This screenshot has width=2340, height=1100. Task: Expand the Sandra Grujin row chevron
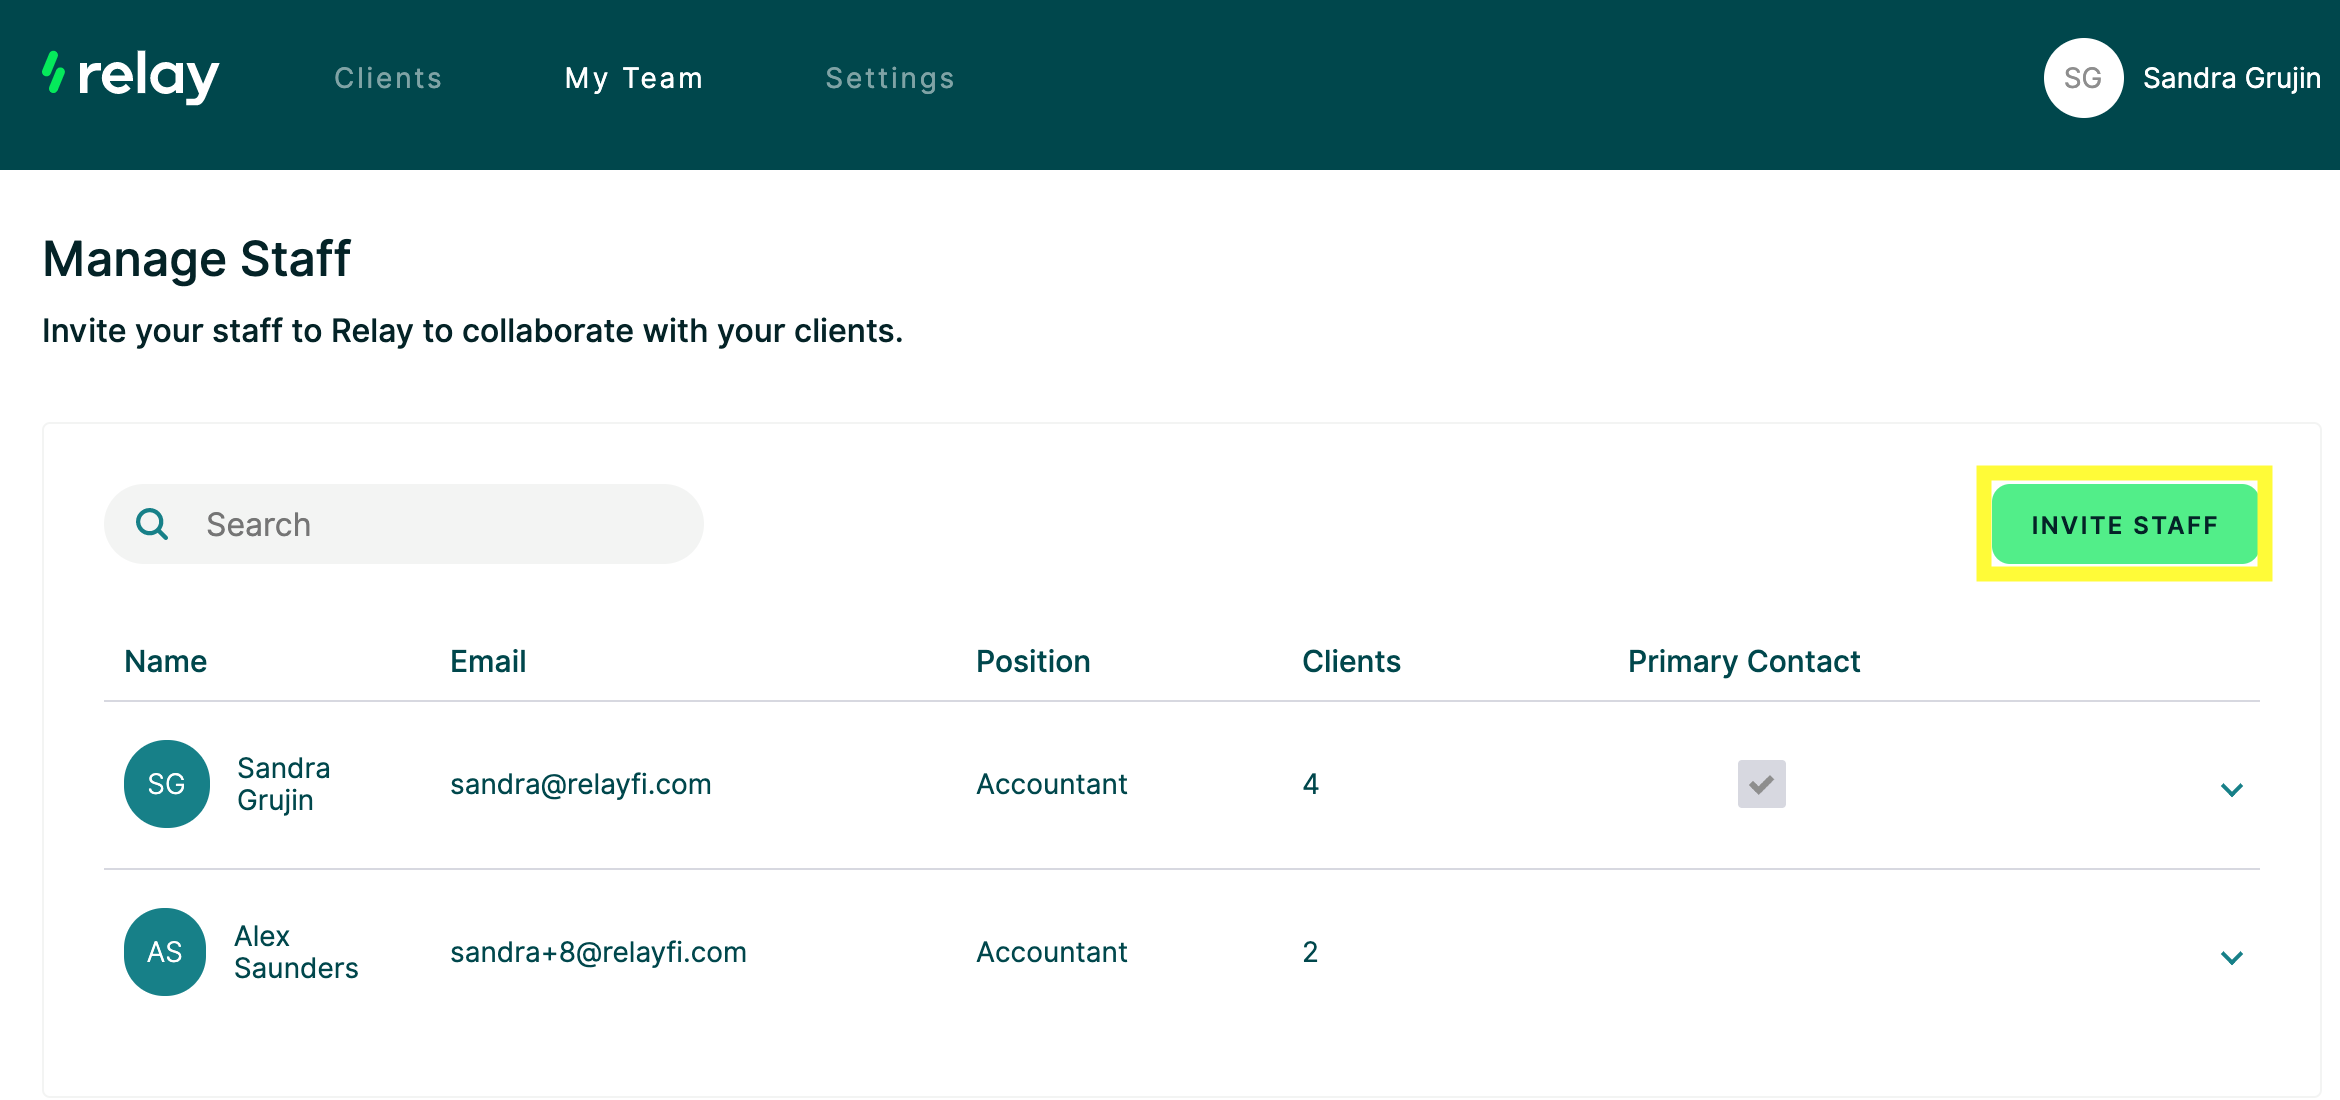click(2232, 790)
